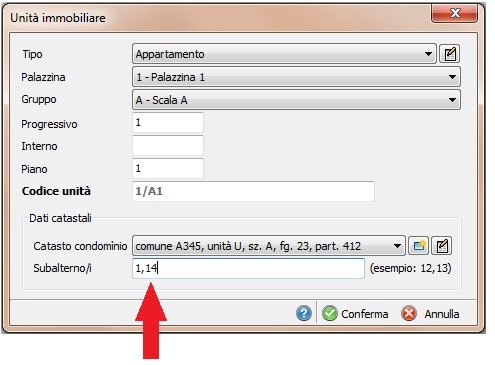Click the hint text "(esempio: 12,13)"
Viewport: 495px width, 365px height.
click(410, 268)
